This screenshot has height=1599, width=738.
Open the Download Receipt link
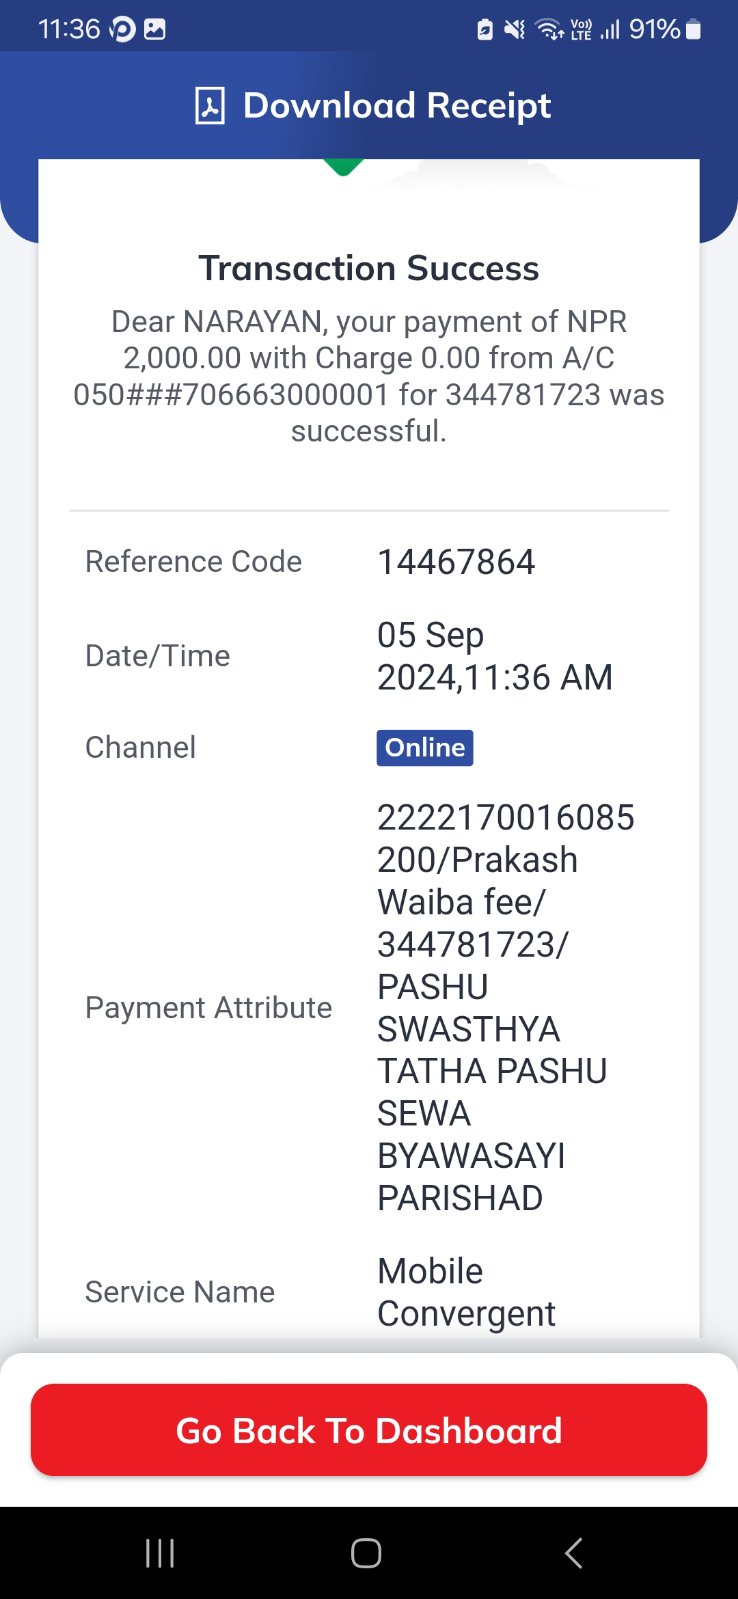click(x=372, y=105)
